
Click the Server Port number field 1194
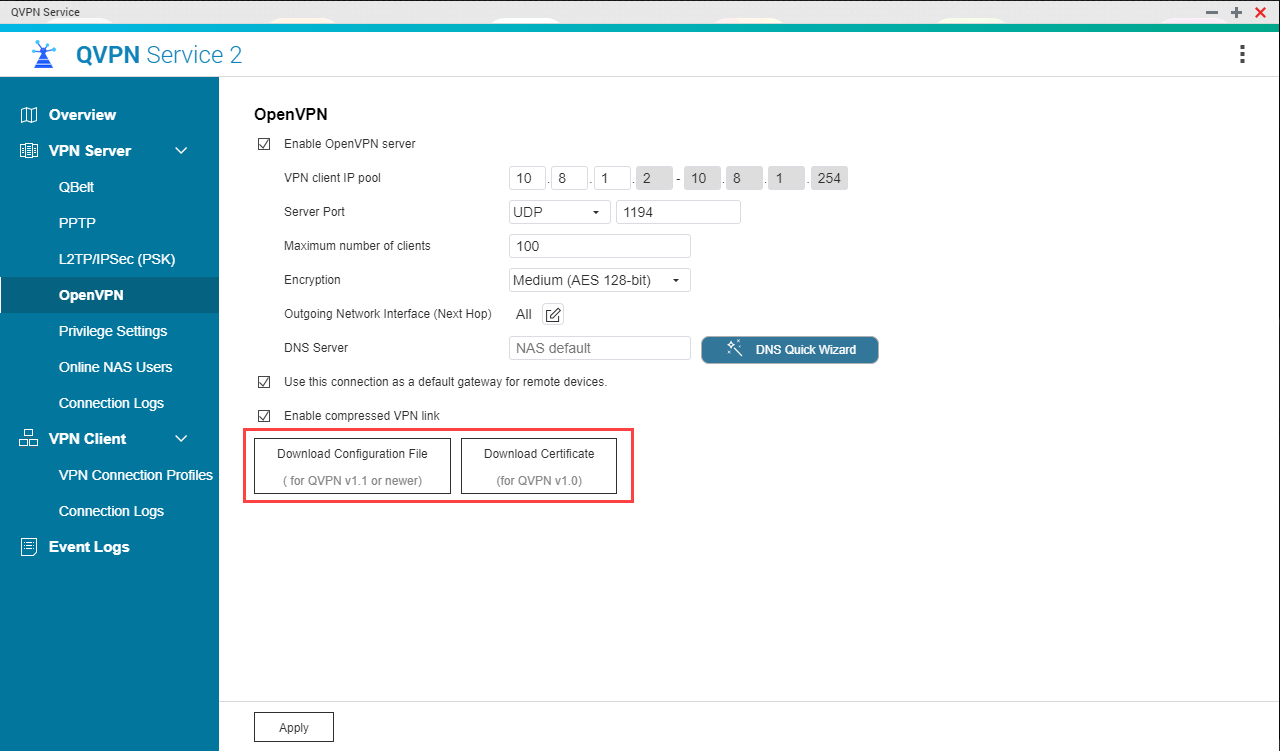pyautogui.click(x=678, y=212)
